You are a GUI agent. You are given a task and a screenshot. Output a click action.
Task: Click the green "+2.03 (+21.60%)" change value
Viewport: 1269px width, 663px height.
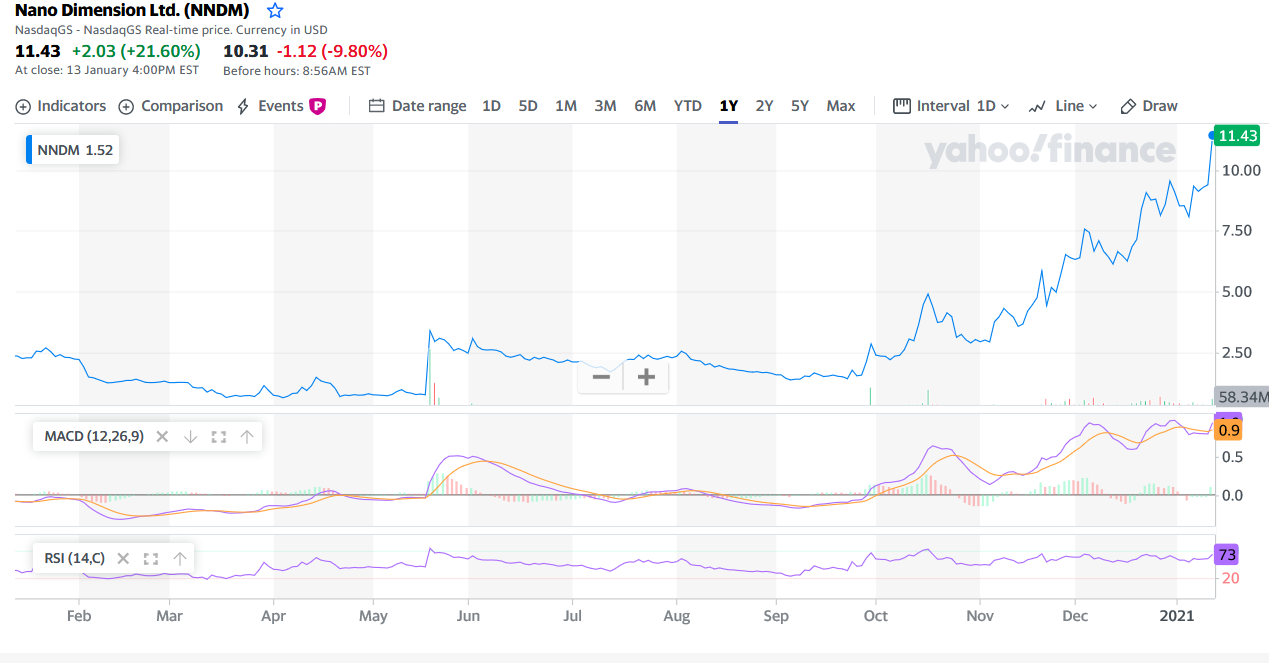point(136,51)
